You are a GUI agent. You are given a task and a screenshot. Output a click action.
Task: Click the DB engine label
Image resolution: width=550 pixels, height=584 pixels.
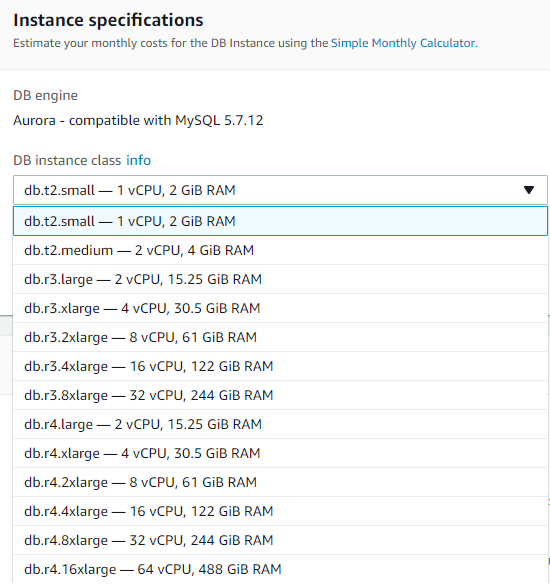[45, 96]
